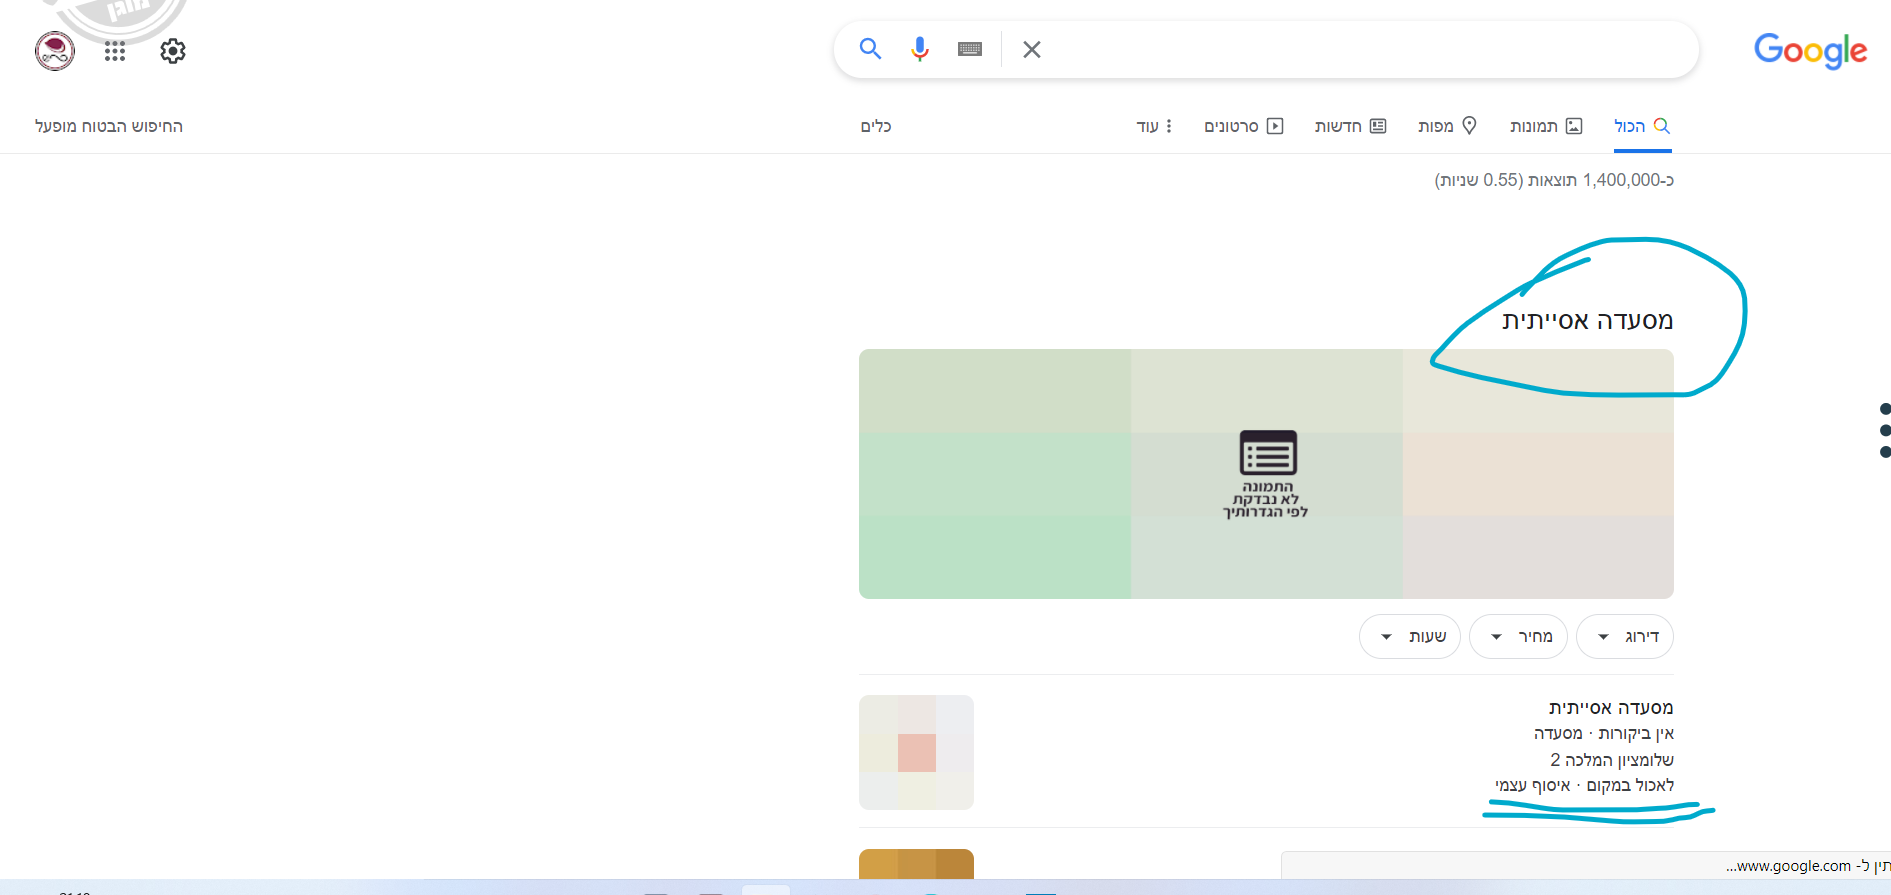The height and width of the screenshot is (895, 1891).
Task: Click the image-blocked icon on the map
Action: pyautogui.click(x=1268, y=453)
